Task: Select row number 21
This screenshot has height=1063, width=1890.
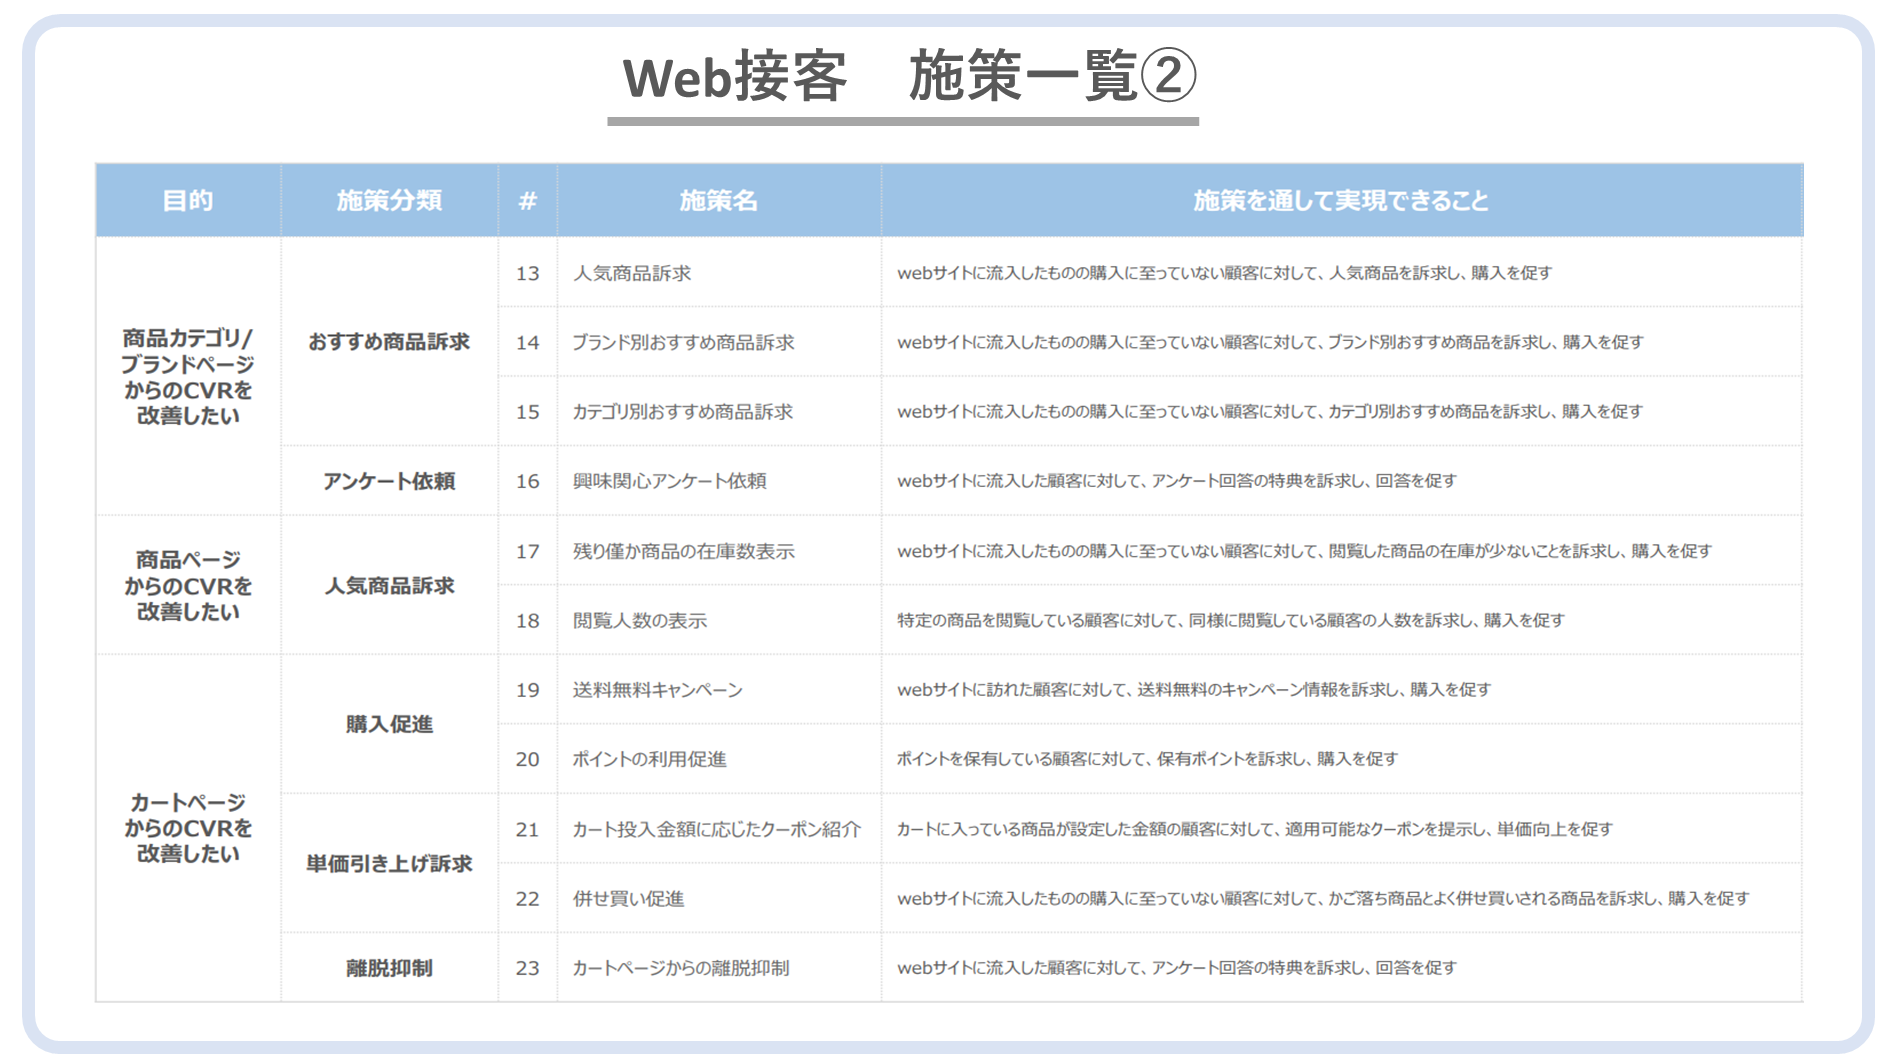Action: [528, 829]
